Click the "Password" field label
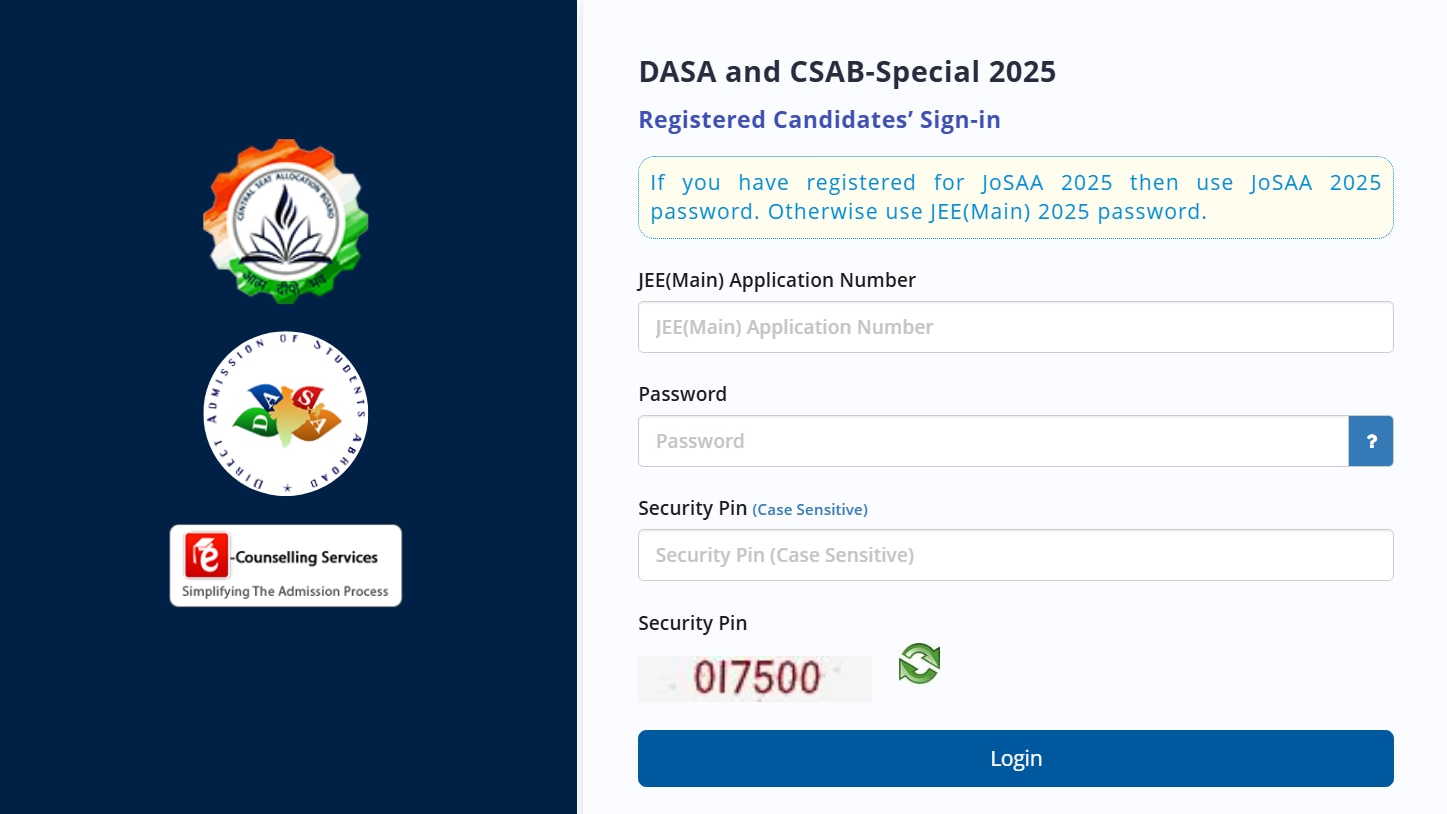Image resolution: width=1447 pixels, height=814 pixels. 682,394
